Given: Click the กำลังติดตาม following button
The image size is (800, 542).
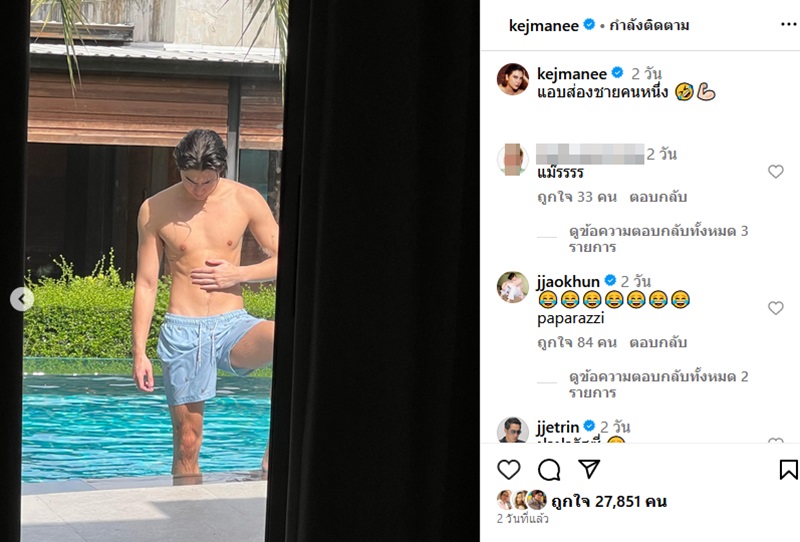Looking at the screenshot, I should (x=649, y=25).
